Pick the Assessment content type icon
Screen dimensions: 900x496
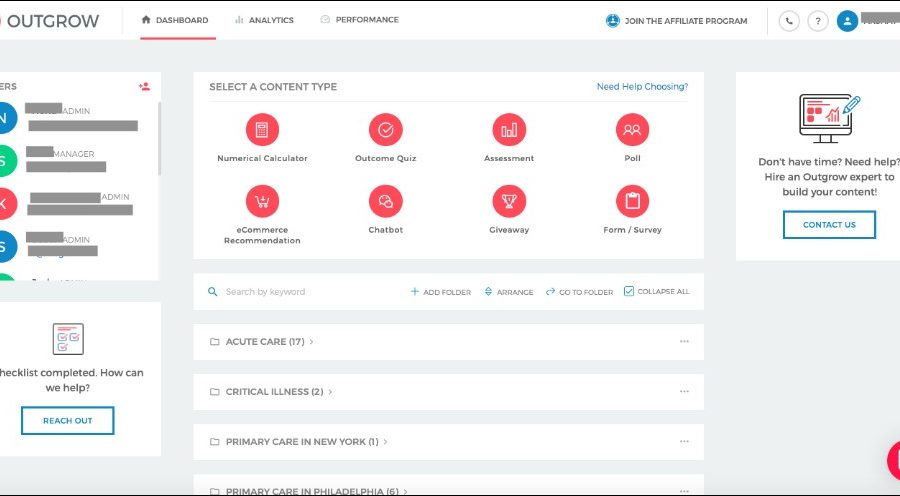pos(509,130)
